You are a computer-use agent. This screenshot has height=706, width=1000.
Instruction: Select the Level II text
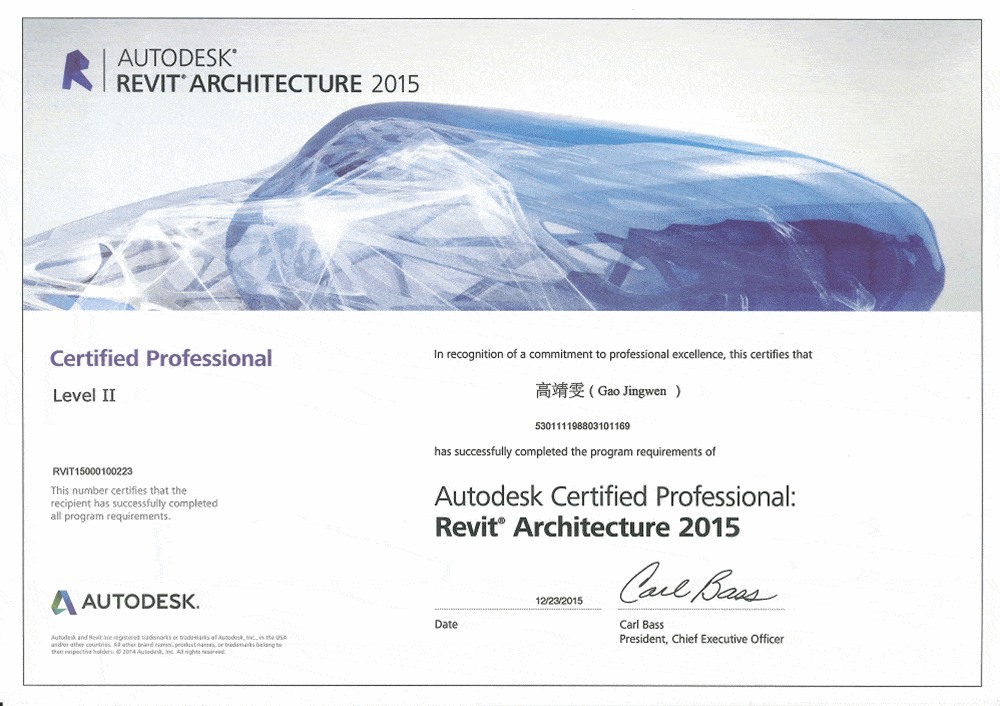coord(84,395)
